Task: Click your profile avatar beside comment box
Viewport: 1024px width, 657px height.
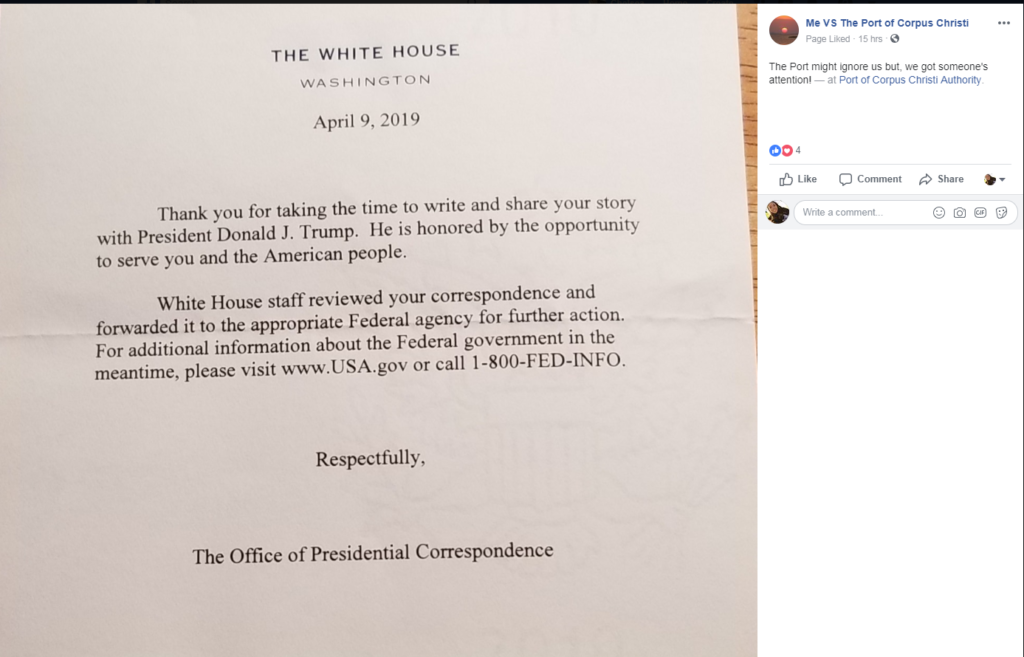Action: [777, 212]
